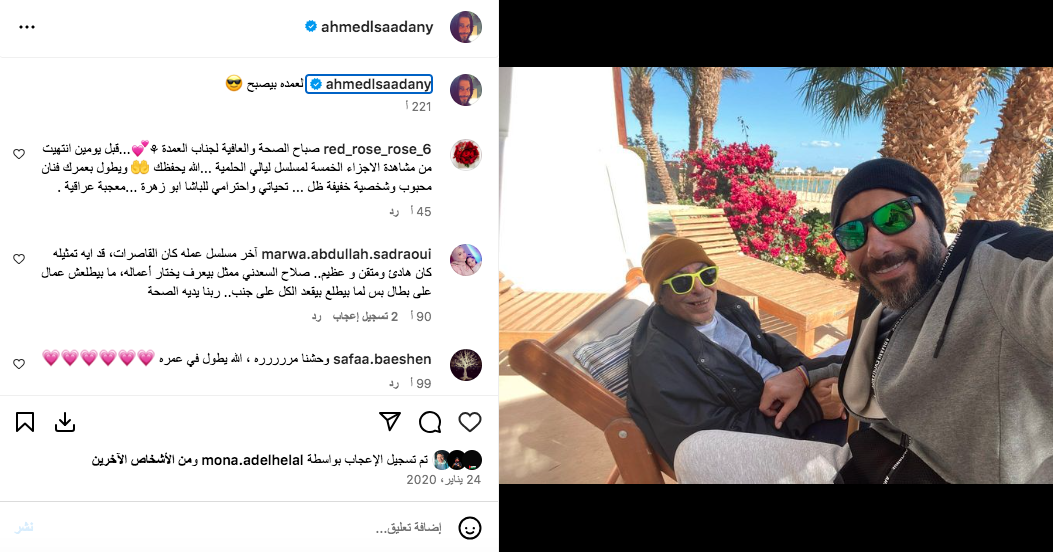This screenshot has width=1053, height=552.
Task: Reply to safaa.baeshen comment
Action: tap(394, 383)
